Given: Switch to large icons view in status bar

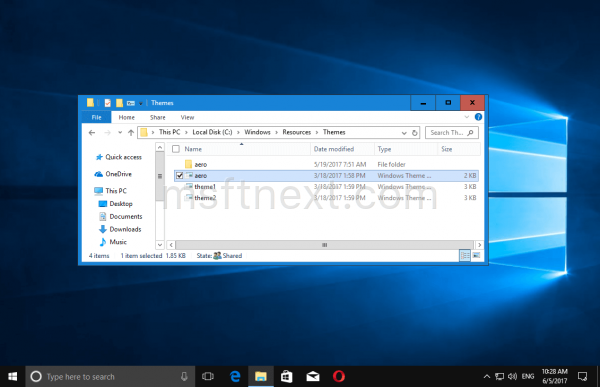Looking at the screenshot, I should tap(476, 255).
